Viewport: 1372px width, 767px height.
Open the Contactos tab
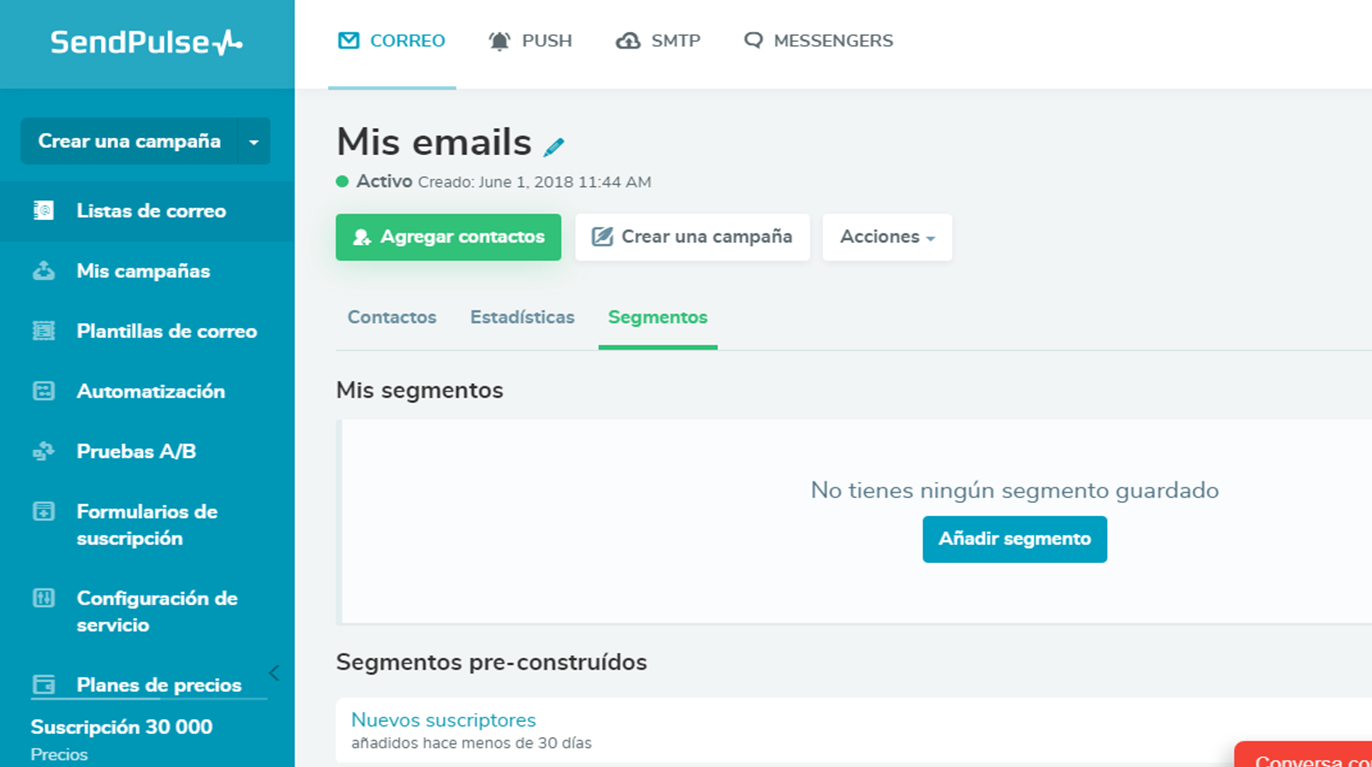click(x=392, y=317)
